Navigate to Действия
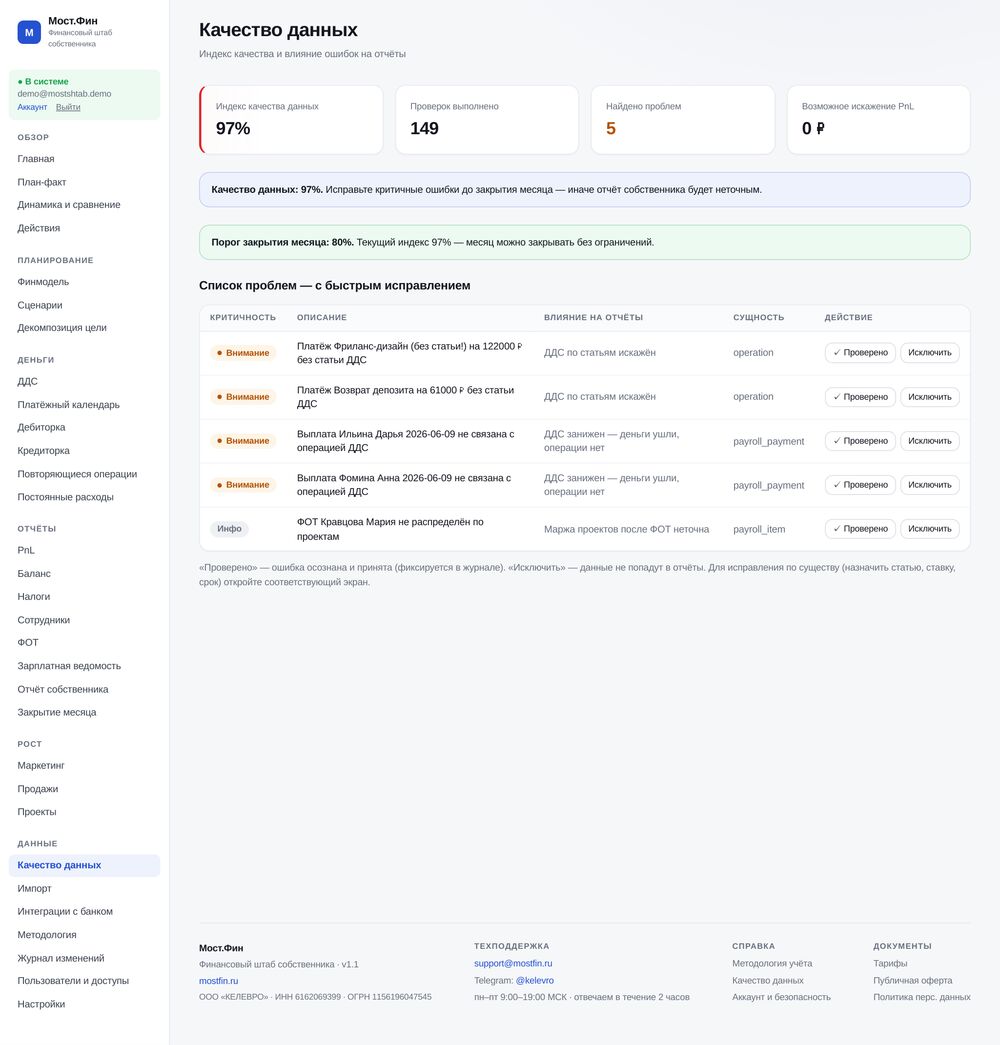This screenshot has height=1045, width=1000. click(39, 228)
